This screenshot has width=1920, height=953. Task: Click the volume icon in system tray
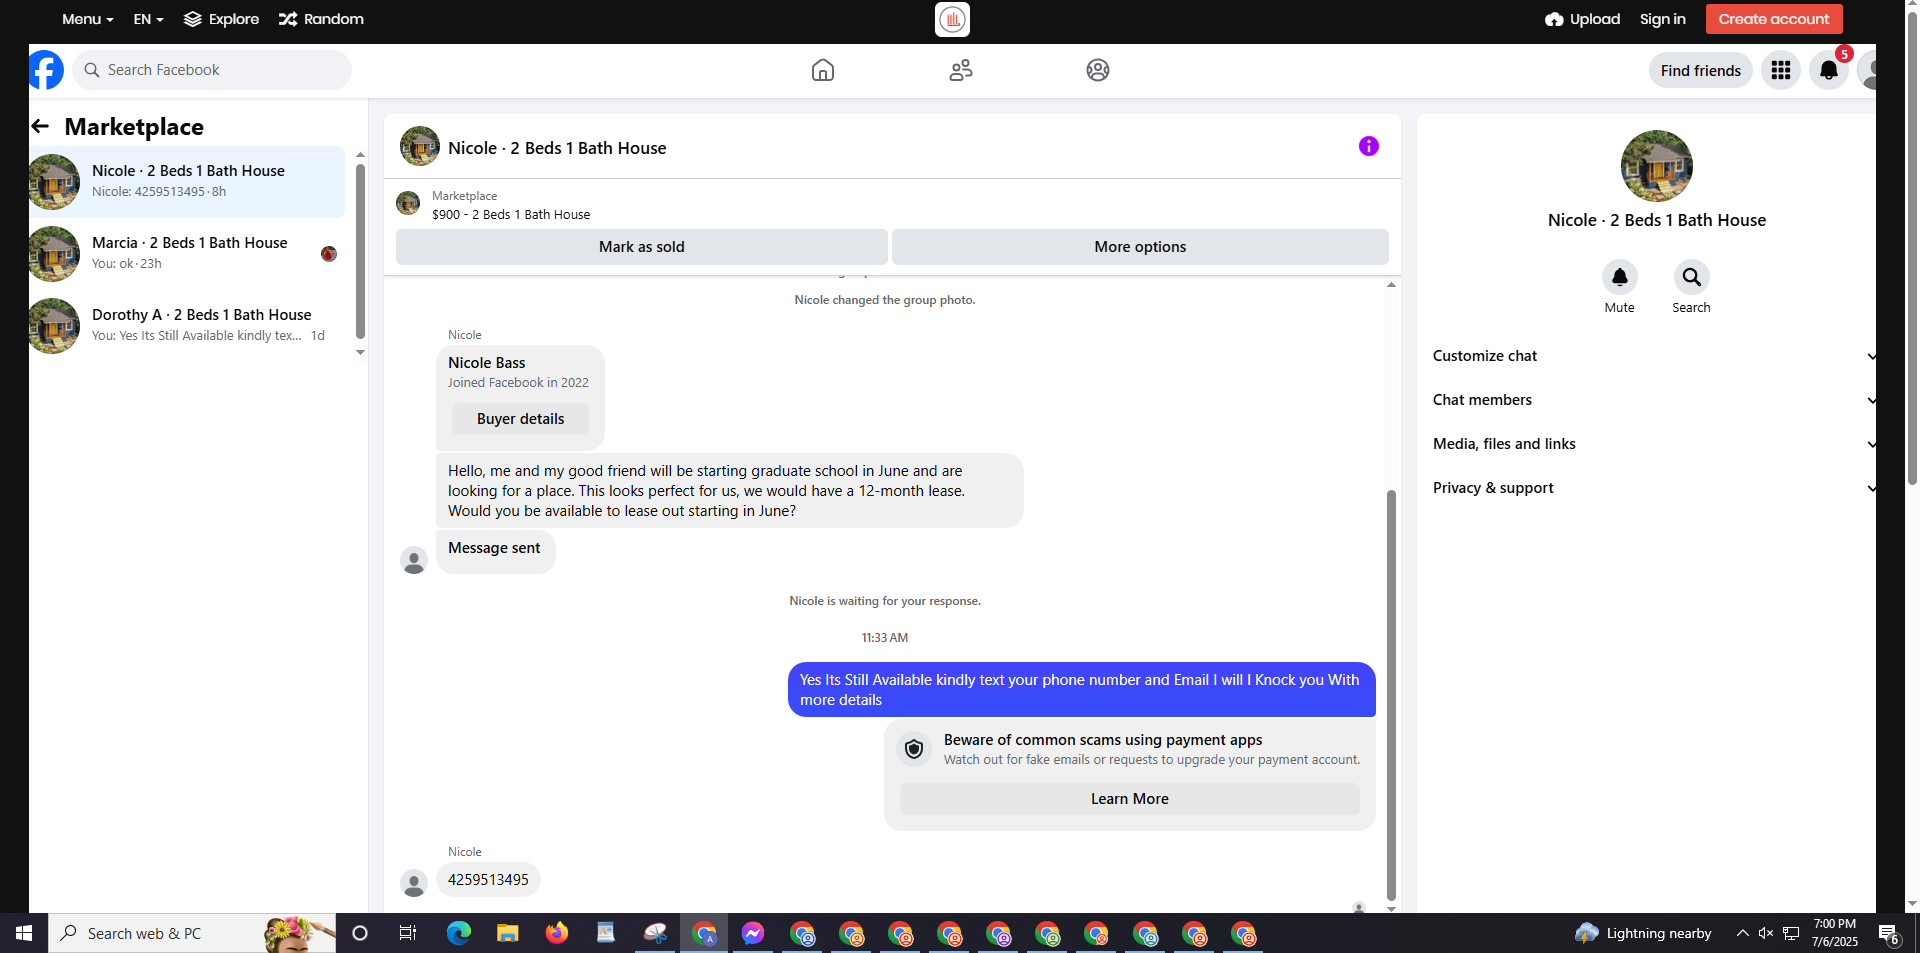(x=1766, y=933)
